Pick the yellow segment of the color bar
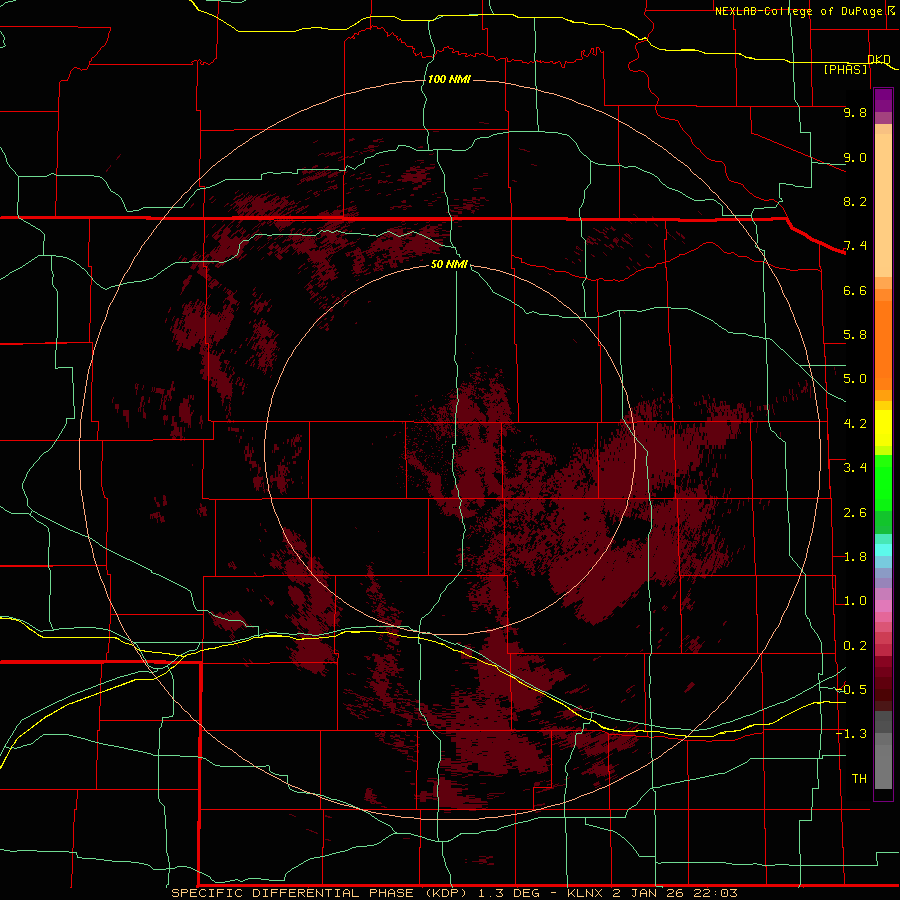The width and height of the screenshot is (900, 900). (883, 428)
